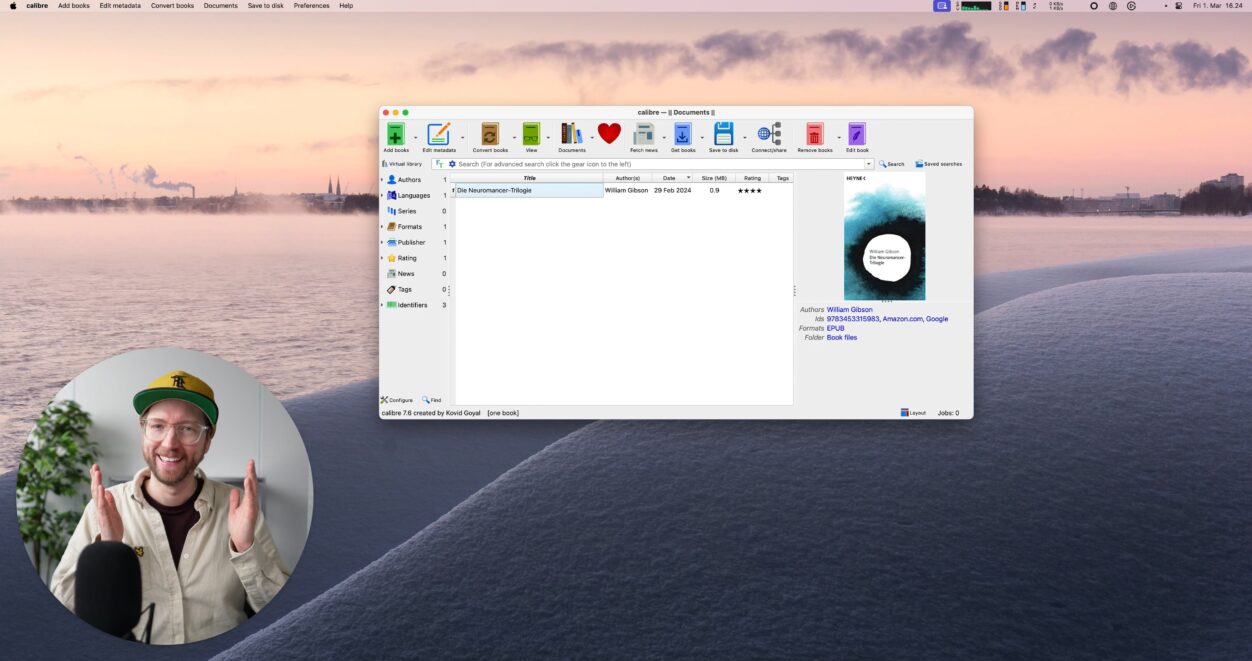Expand the Authors category in the tag browser
The width and height of the screenshot is (1252, 661).
coord(382,180)
